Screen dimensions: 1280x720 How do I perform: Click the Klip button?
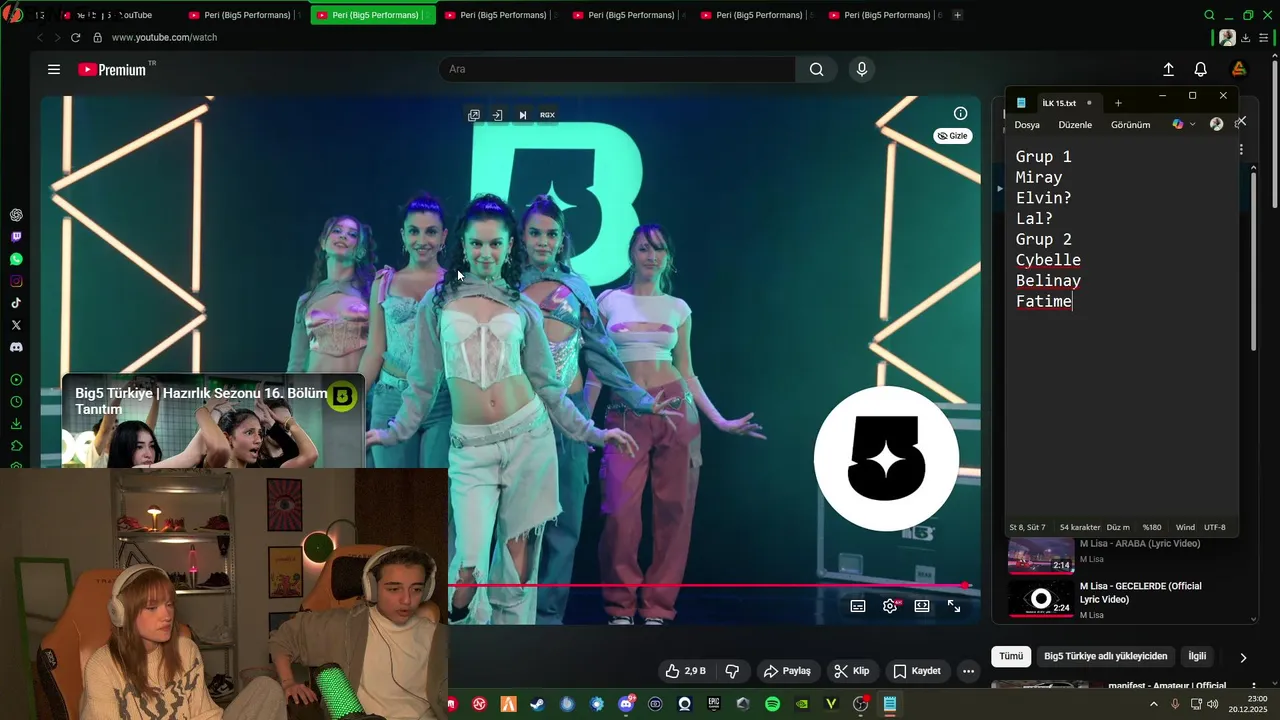point(852,671)
